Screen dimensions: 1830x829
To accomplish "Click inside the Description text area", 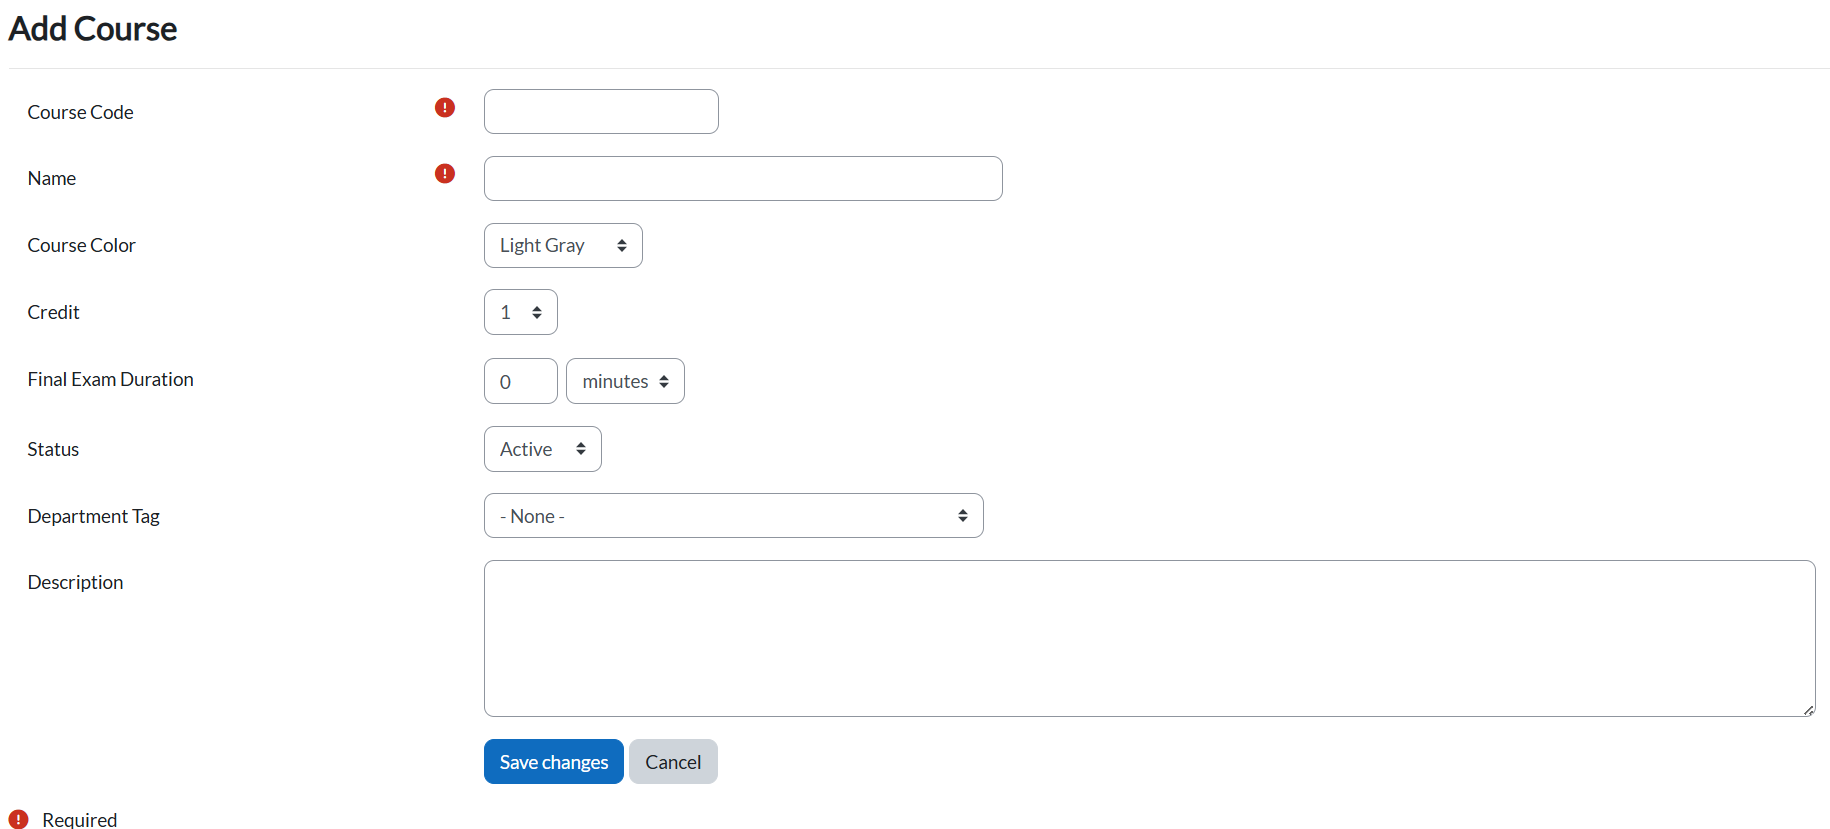I will [1149, 638].
